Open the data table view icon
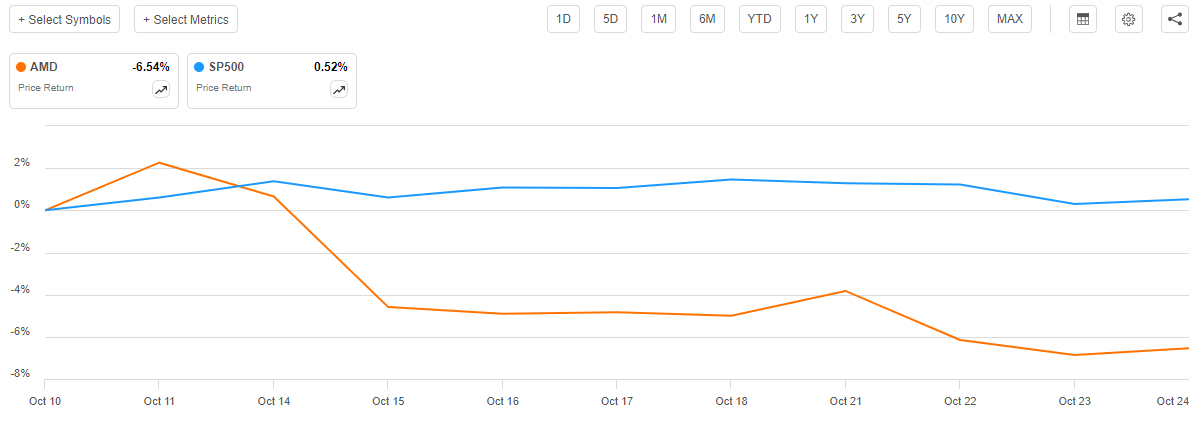The height and width of the screenshot is (425, 1201). [x=1081, y=19]
